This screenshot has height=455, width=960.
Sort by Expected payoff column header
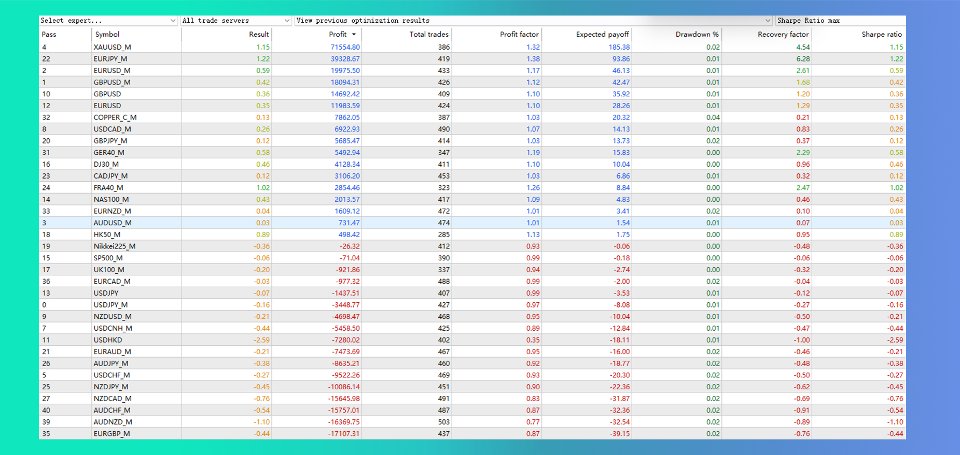pos(587,34)
